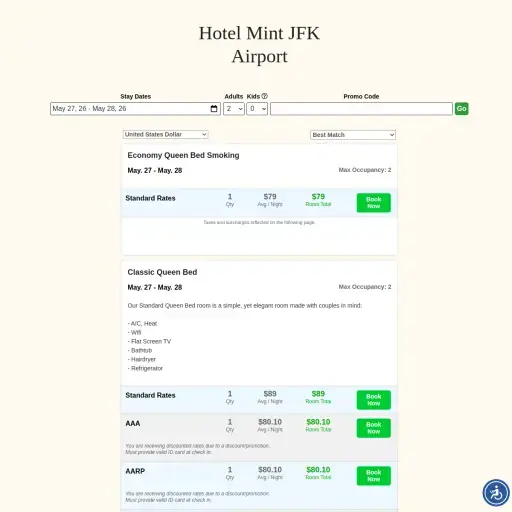Book Classic Queen Bed at AARP rate

tap(374, 476)
